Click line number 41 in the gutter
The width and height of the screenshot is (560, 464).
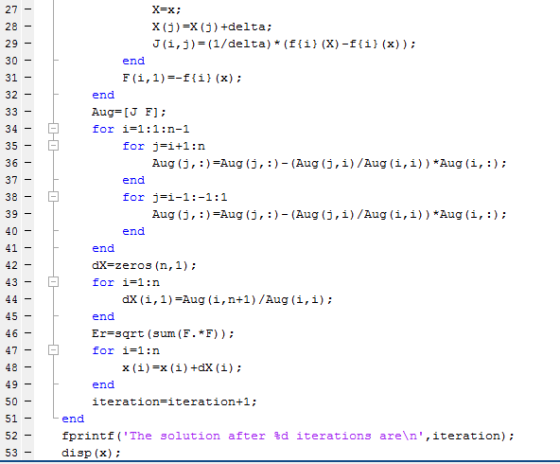click(11, 248)
